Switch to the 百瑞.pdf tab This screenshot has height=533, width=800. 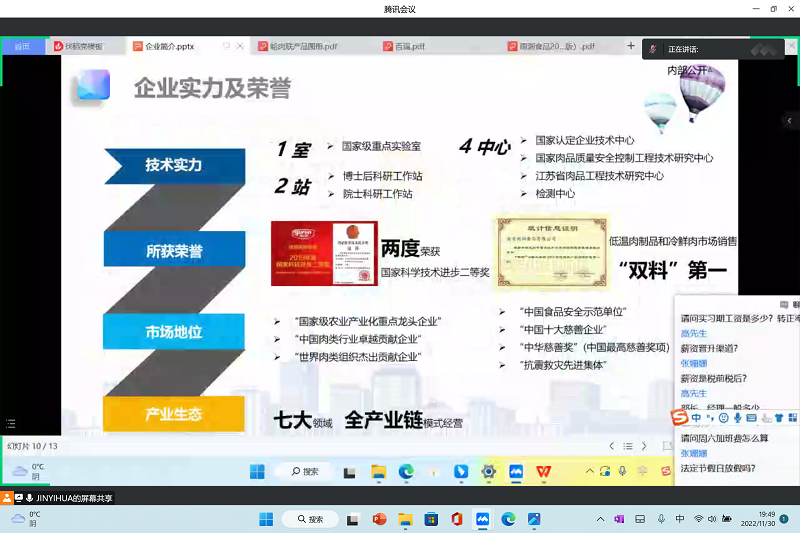click(x=410, y=46)
